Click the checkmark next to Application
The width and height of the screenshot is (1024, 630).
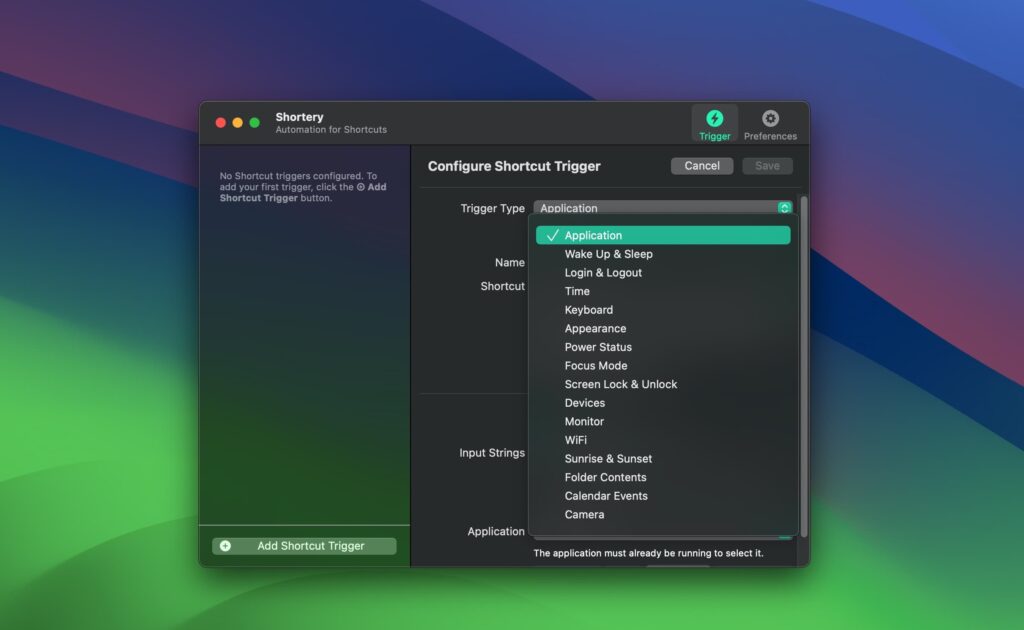coord(553,235)
